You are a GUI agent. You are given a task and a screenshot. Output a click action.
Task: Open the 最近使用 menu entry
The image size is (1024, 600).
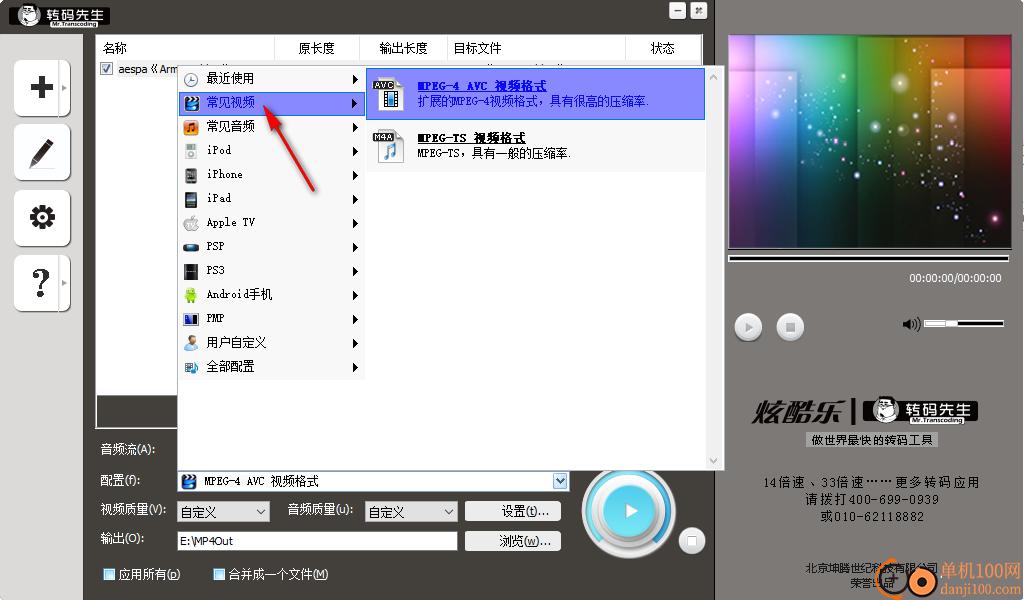tap(271, 79)
